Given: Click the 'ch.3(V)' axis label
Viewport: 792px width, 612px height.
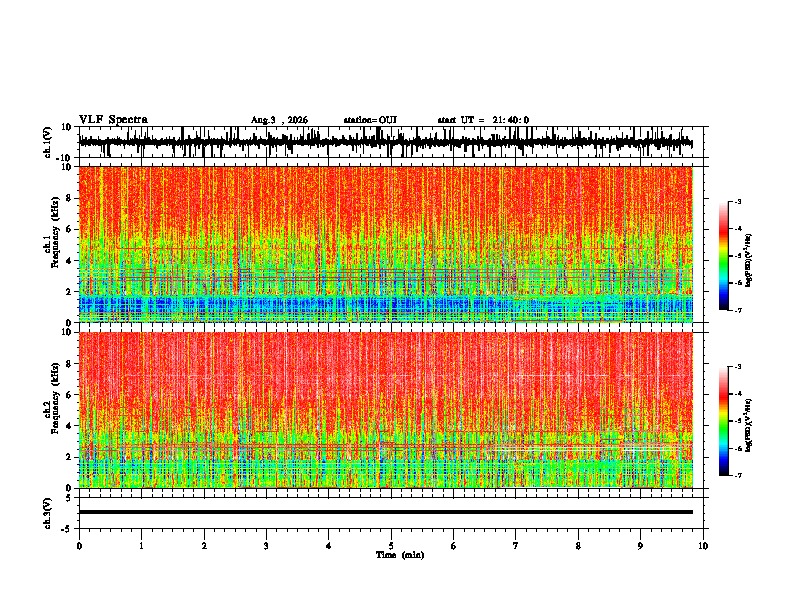Looking at the screenshot, I should point(48,513).
